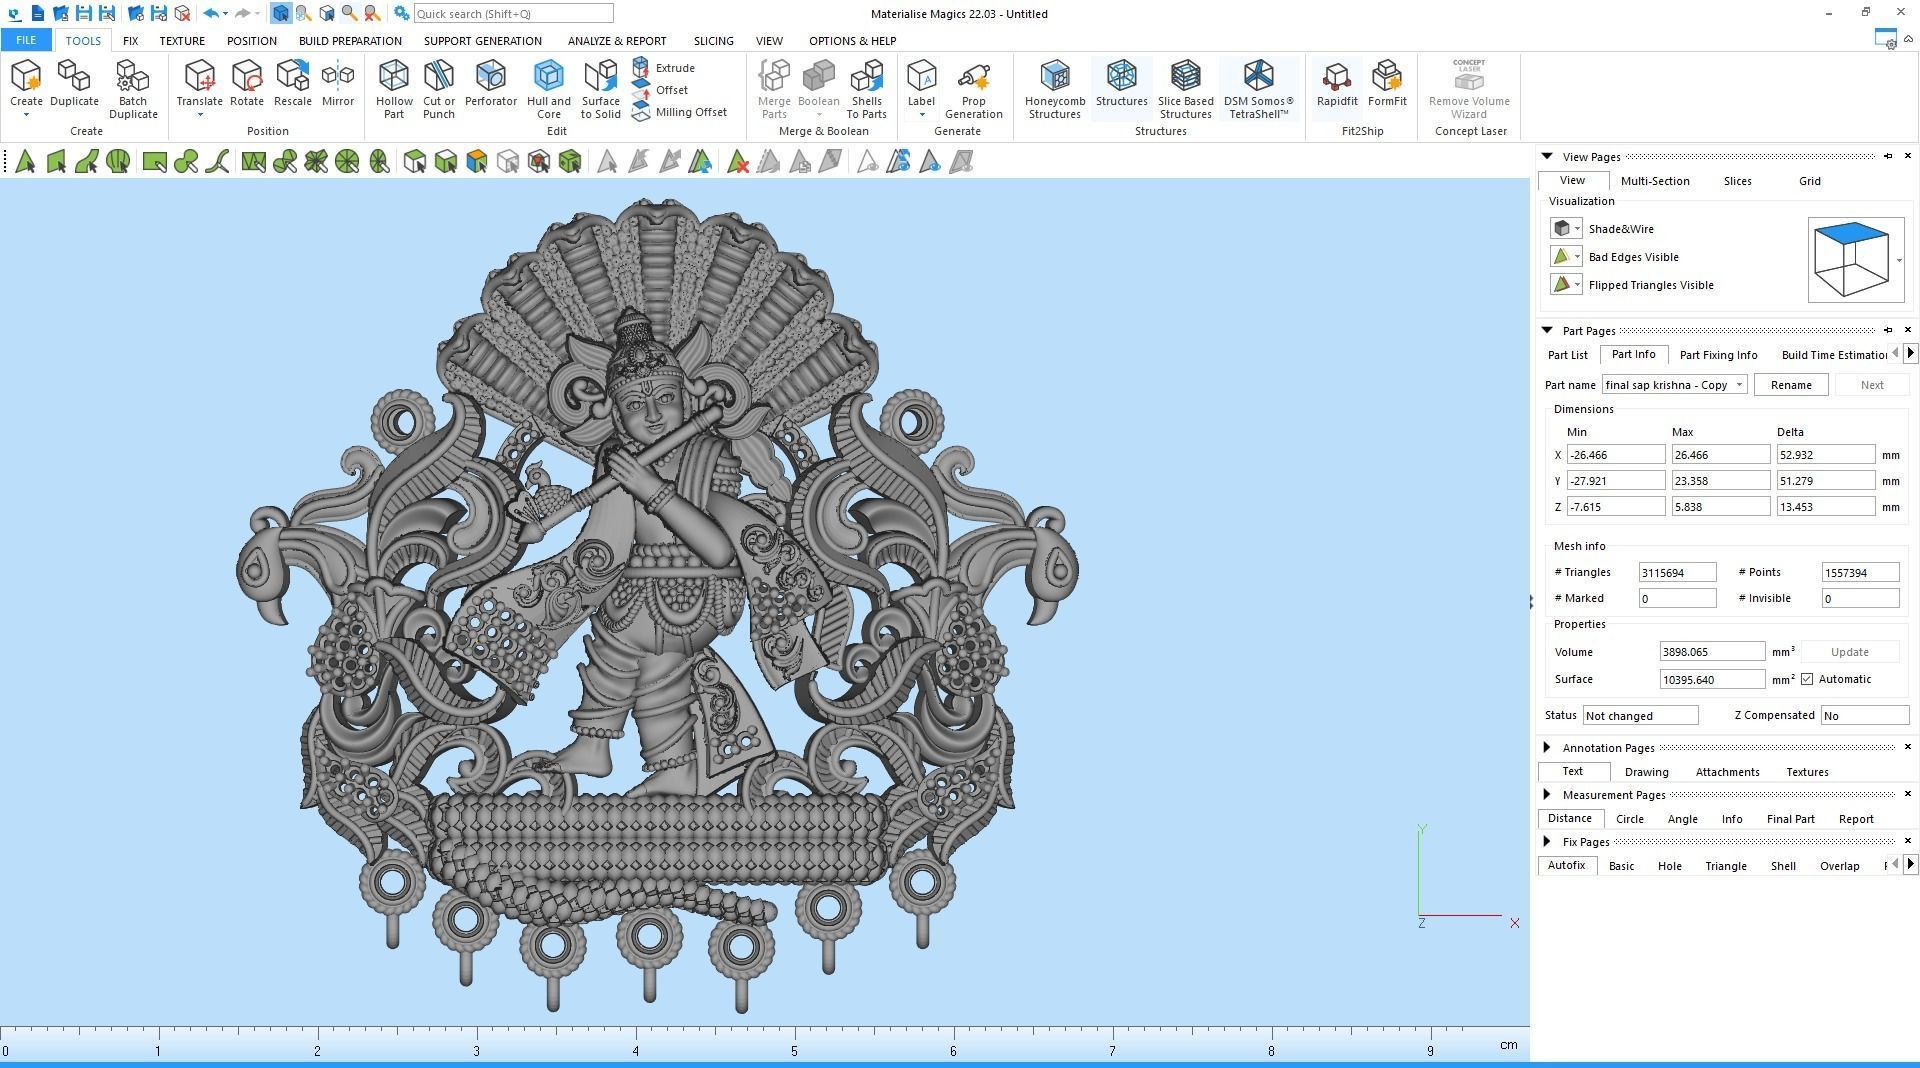1920x1068 pixels.
Task: Click the Structures tool
Action: [1121, 83]
